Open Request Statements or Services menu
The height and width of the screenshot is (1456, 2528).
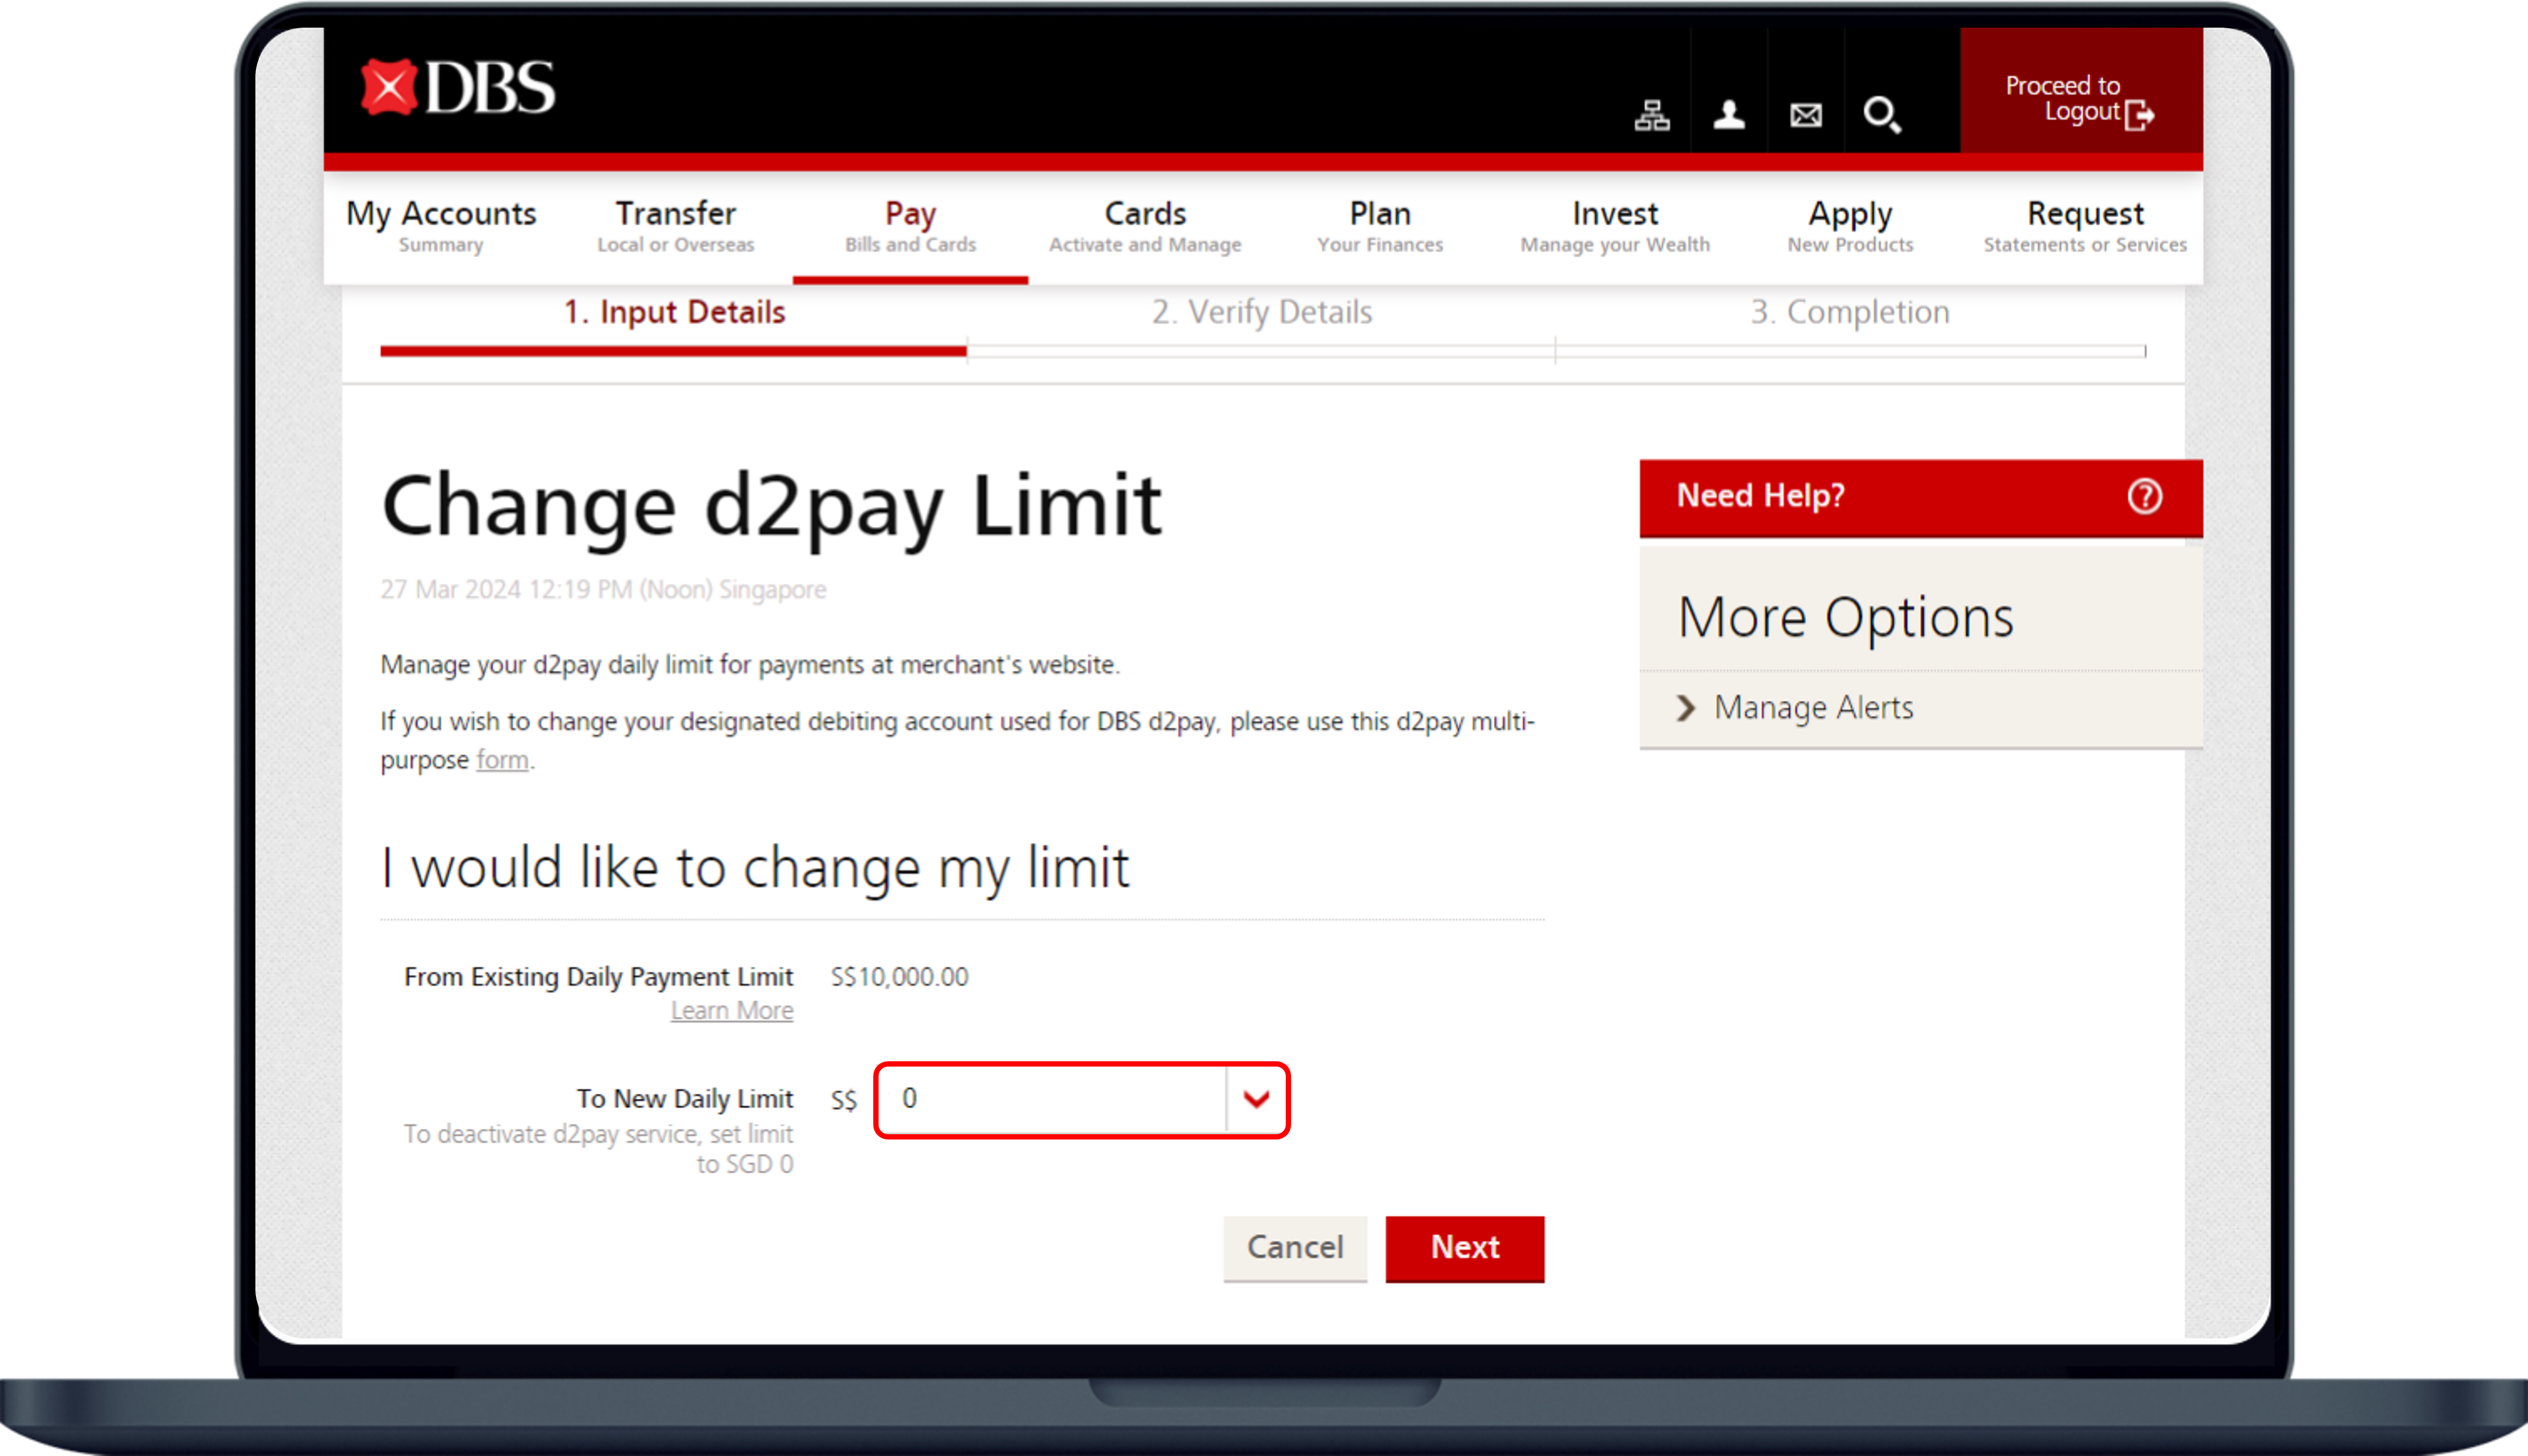tap(2085, 227)
